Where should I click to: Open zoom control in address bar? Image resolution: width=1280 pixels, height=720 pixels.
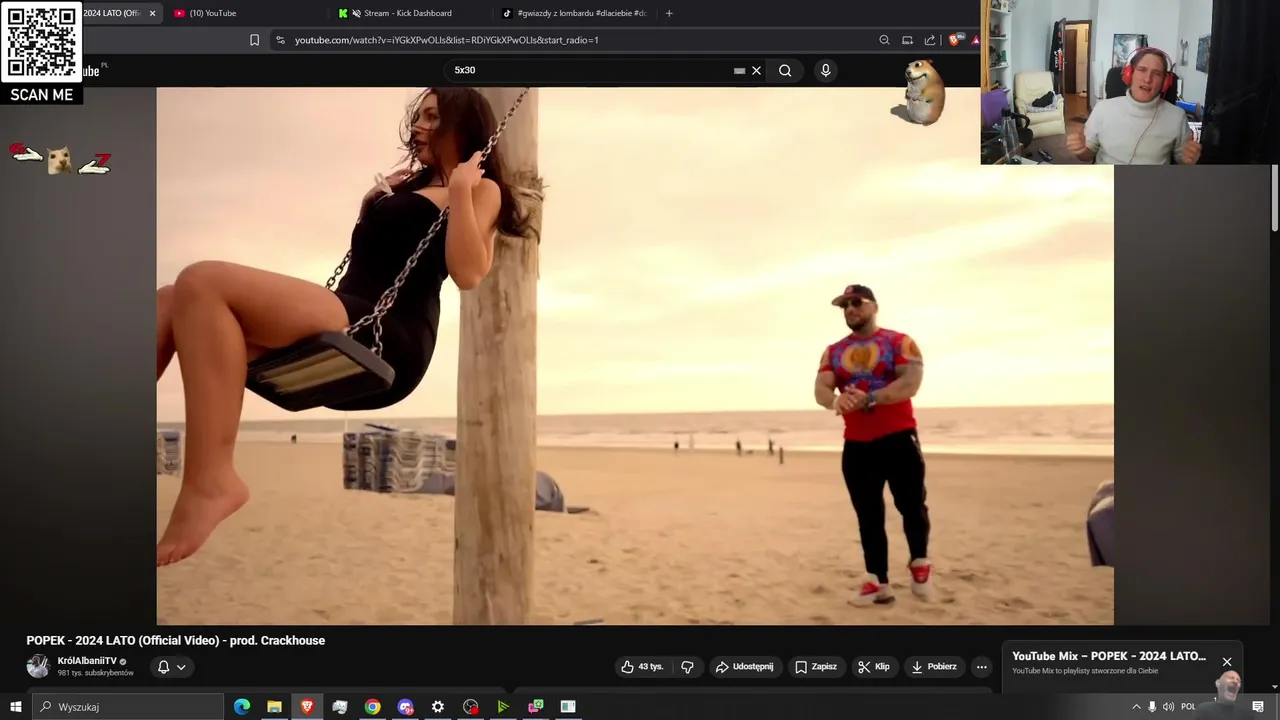[x=884, y=40]
